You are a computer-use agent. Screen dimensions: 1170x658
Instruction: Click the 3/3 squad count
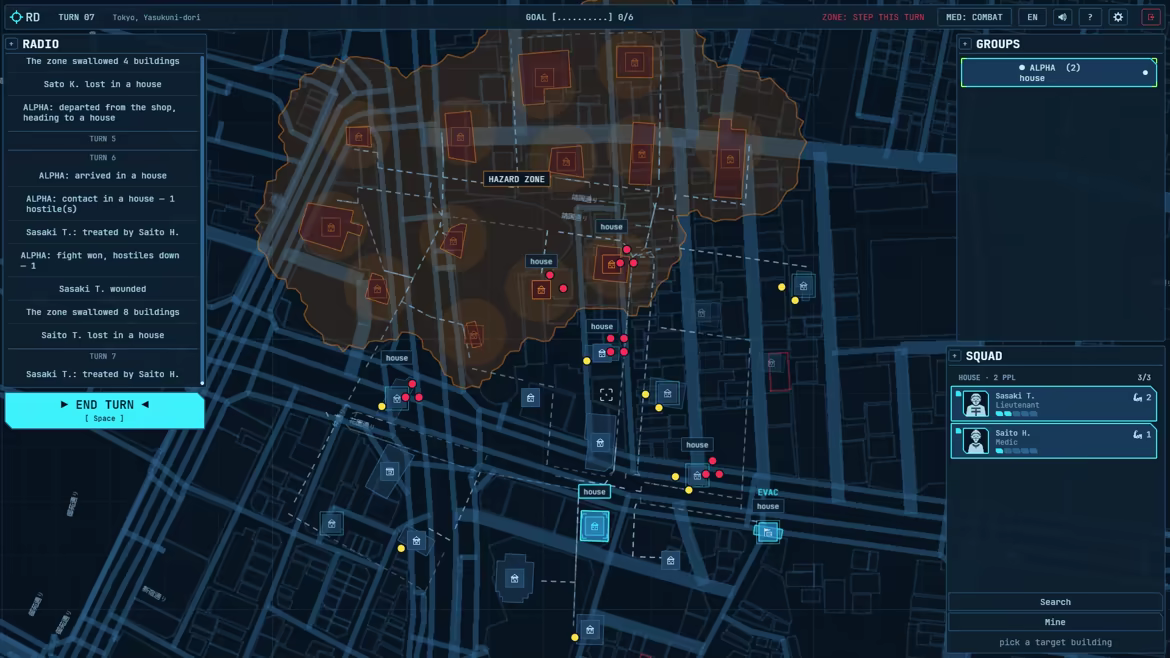click(x=1144, y=377)
